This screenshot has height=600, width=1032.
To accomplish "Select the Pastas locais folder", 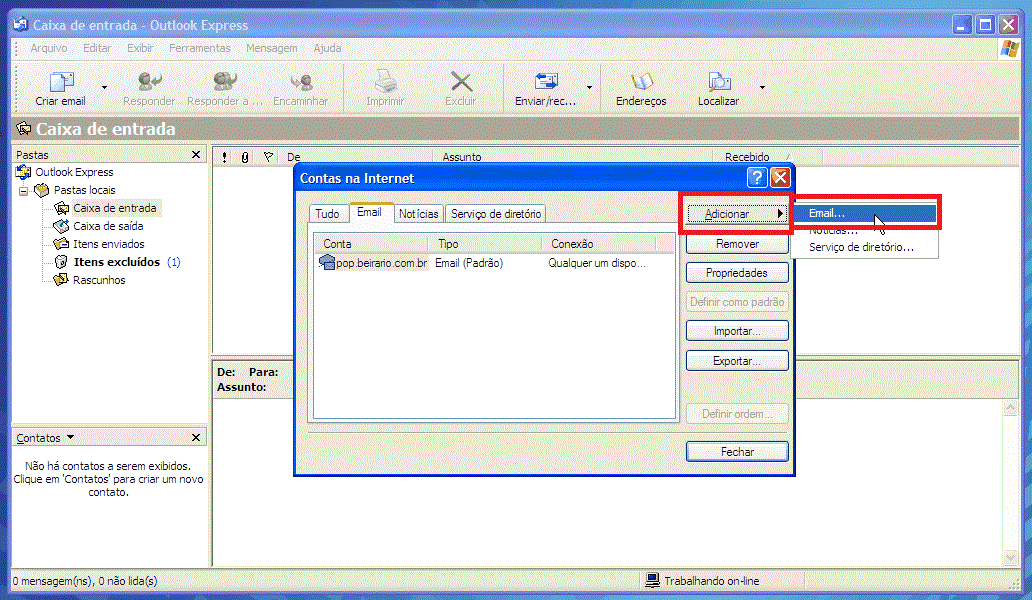I will (84, 190).
